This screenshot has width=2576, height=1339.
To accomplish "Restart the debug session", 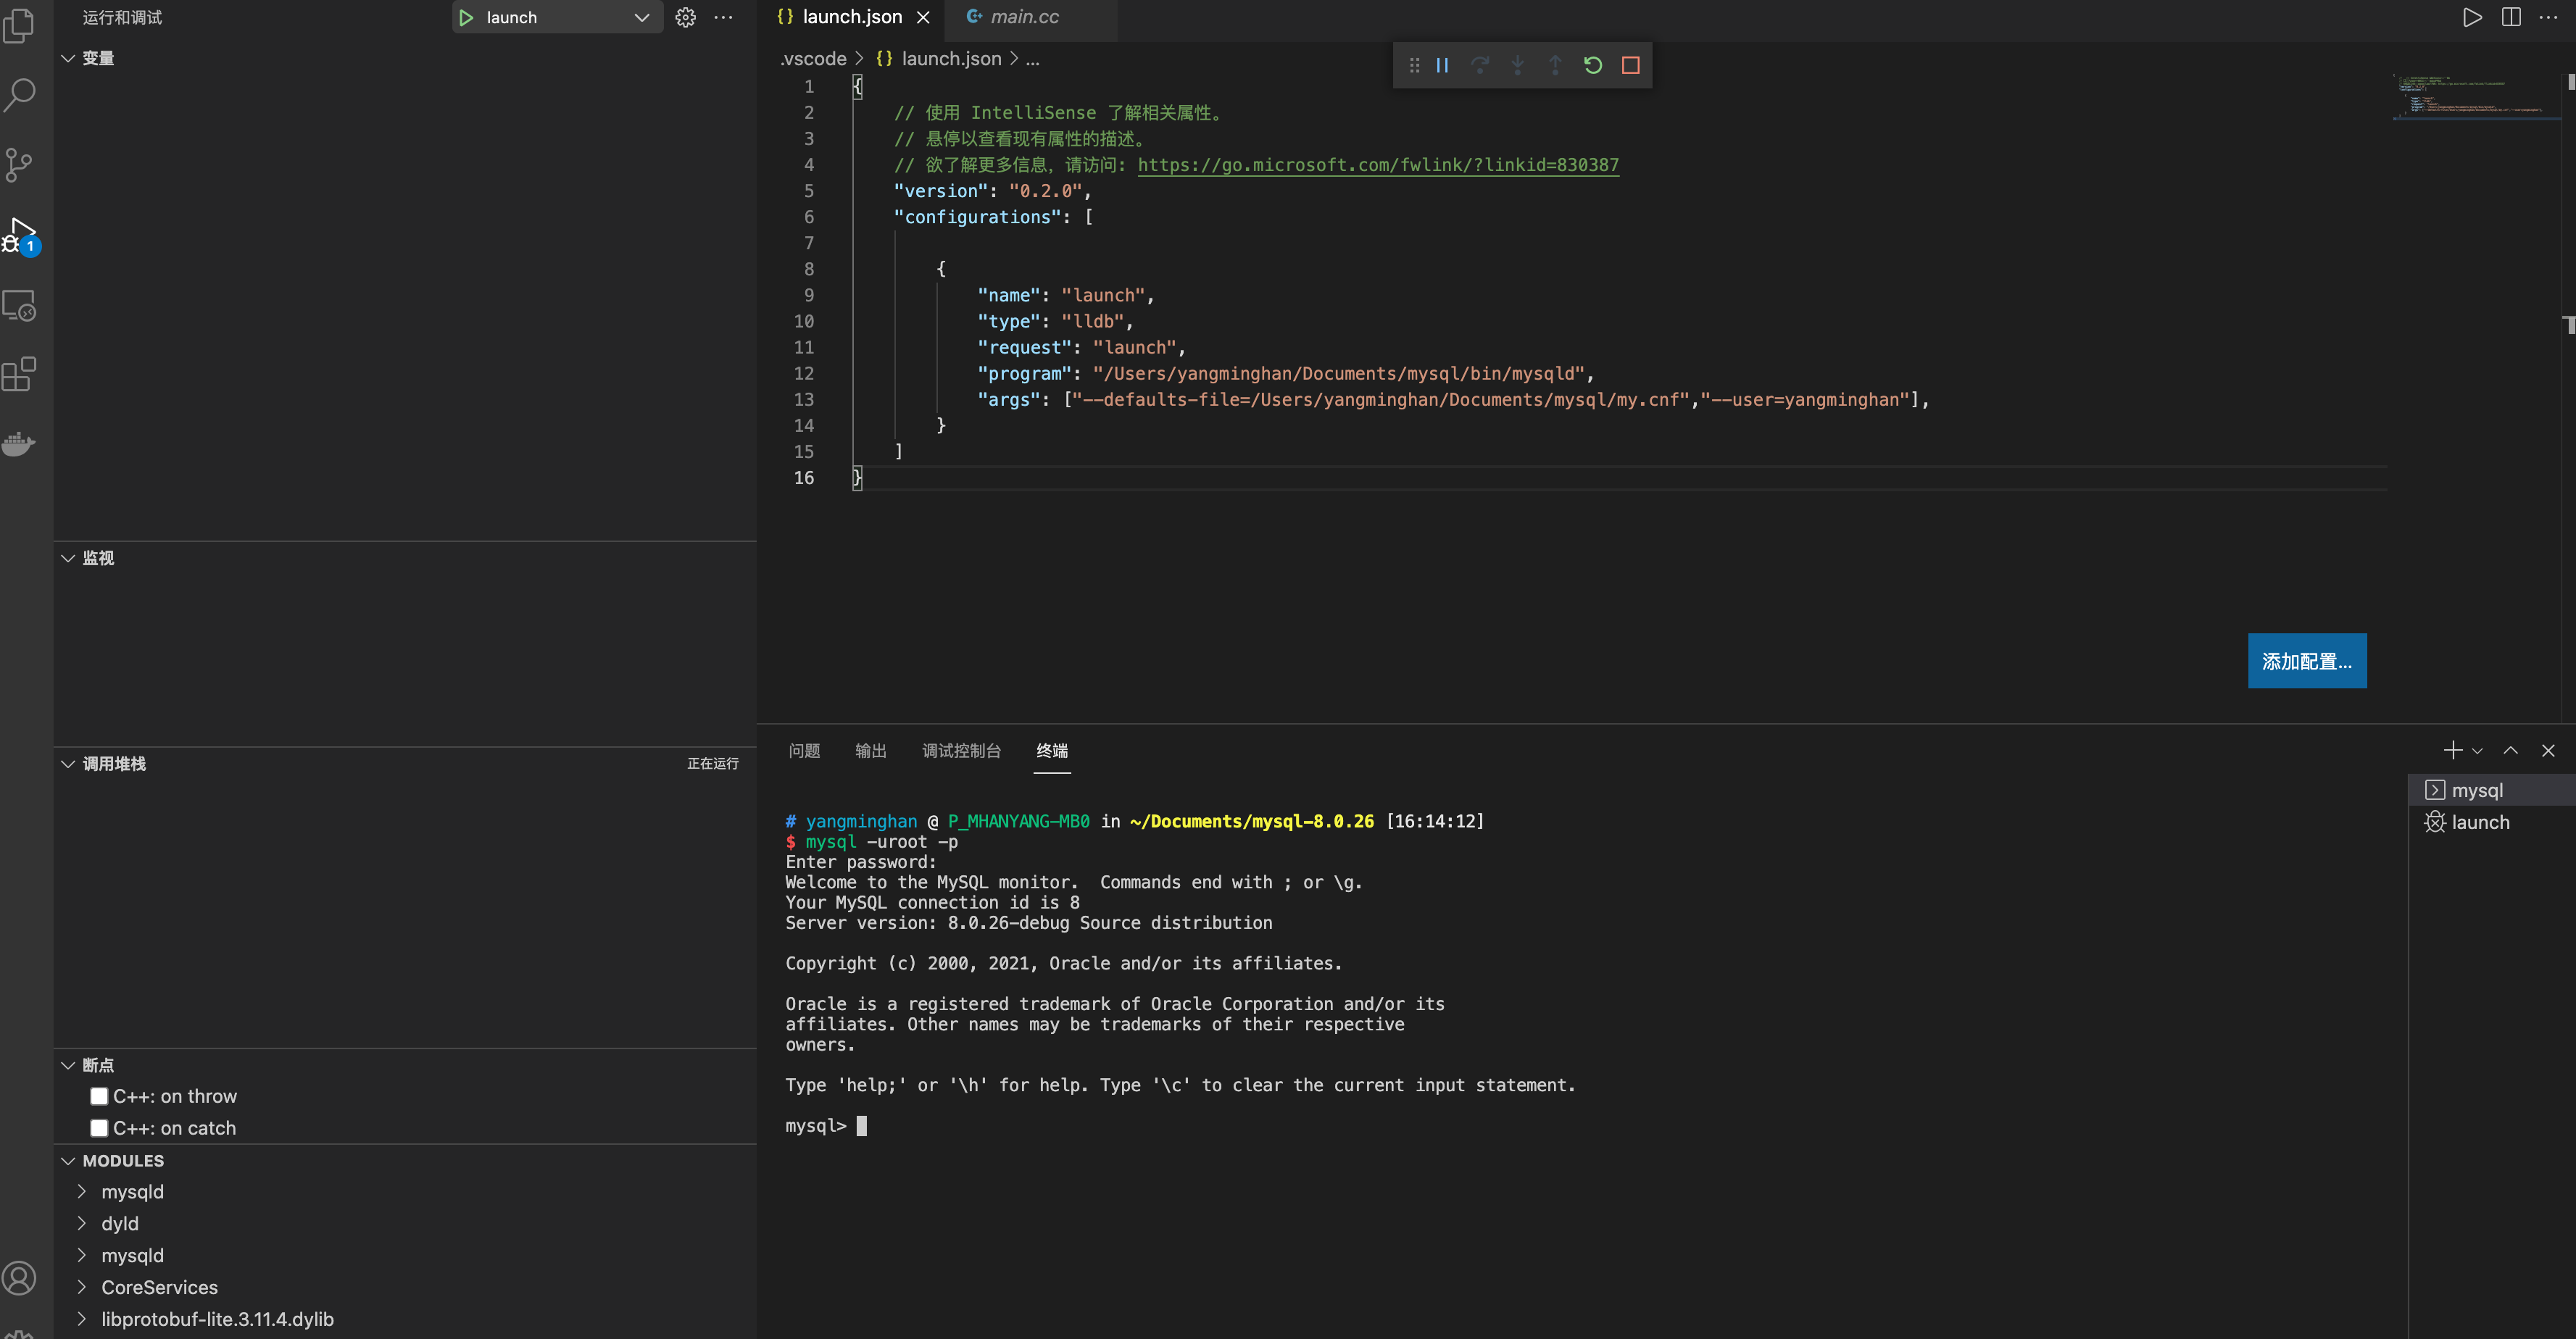I will (1593, 66).
